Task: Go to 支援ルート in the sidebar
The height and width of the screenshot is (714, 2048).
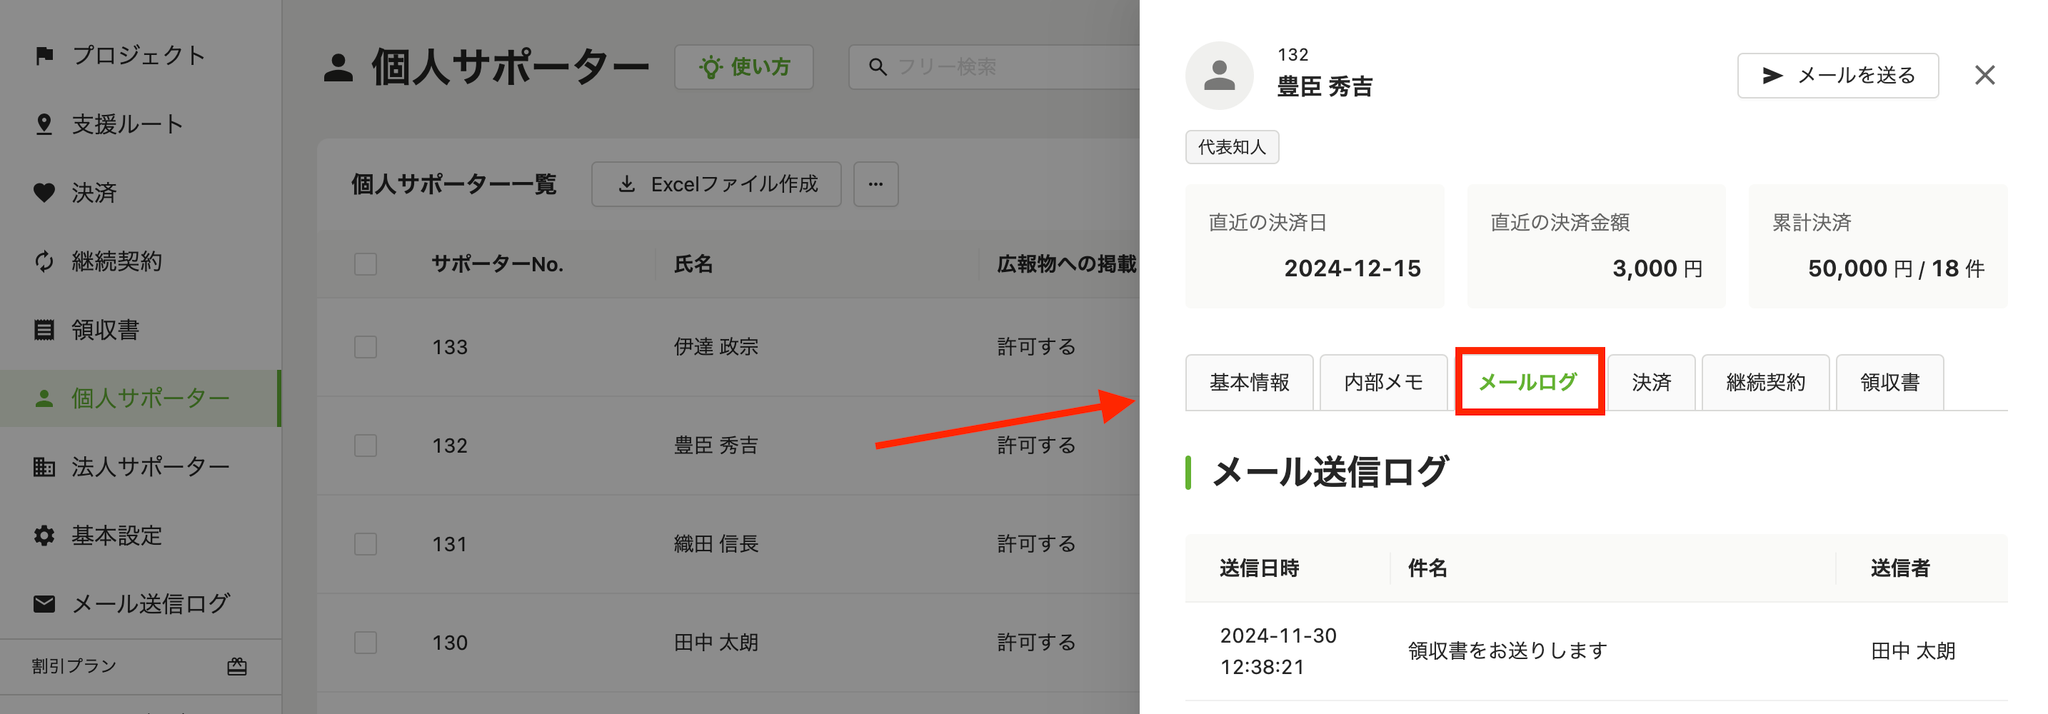Action: point(139,124)
